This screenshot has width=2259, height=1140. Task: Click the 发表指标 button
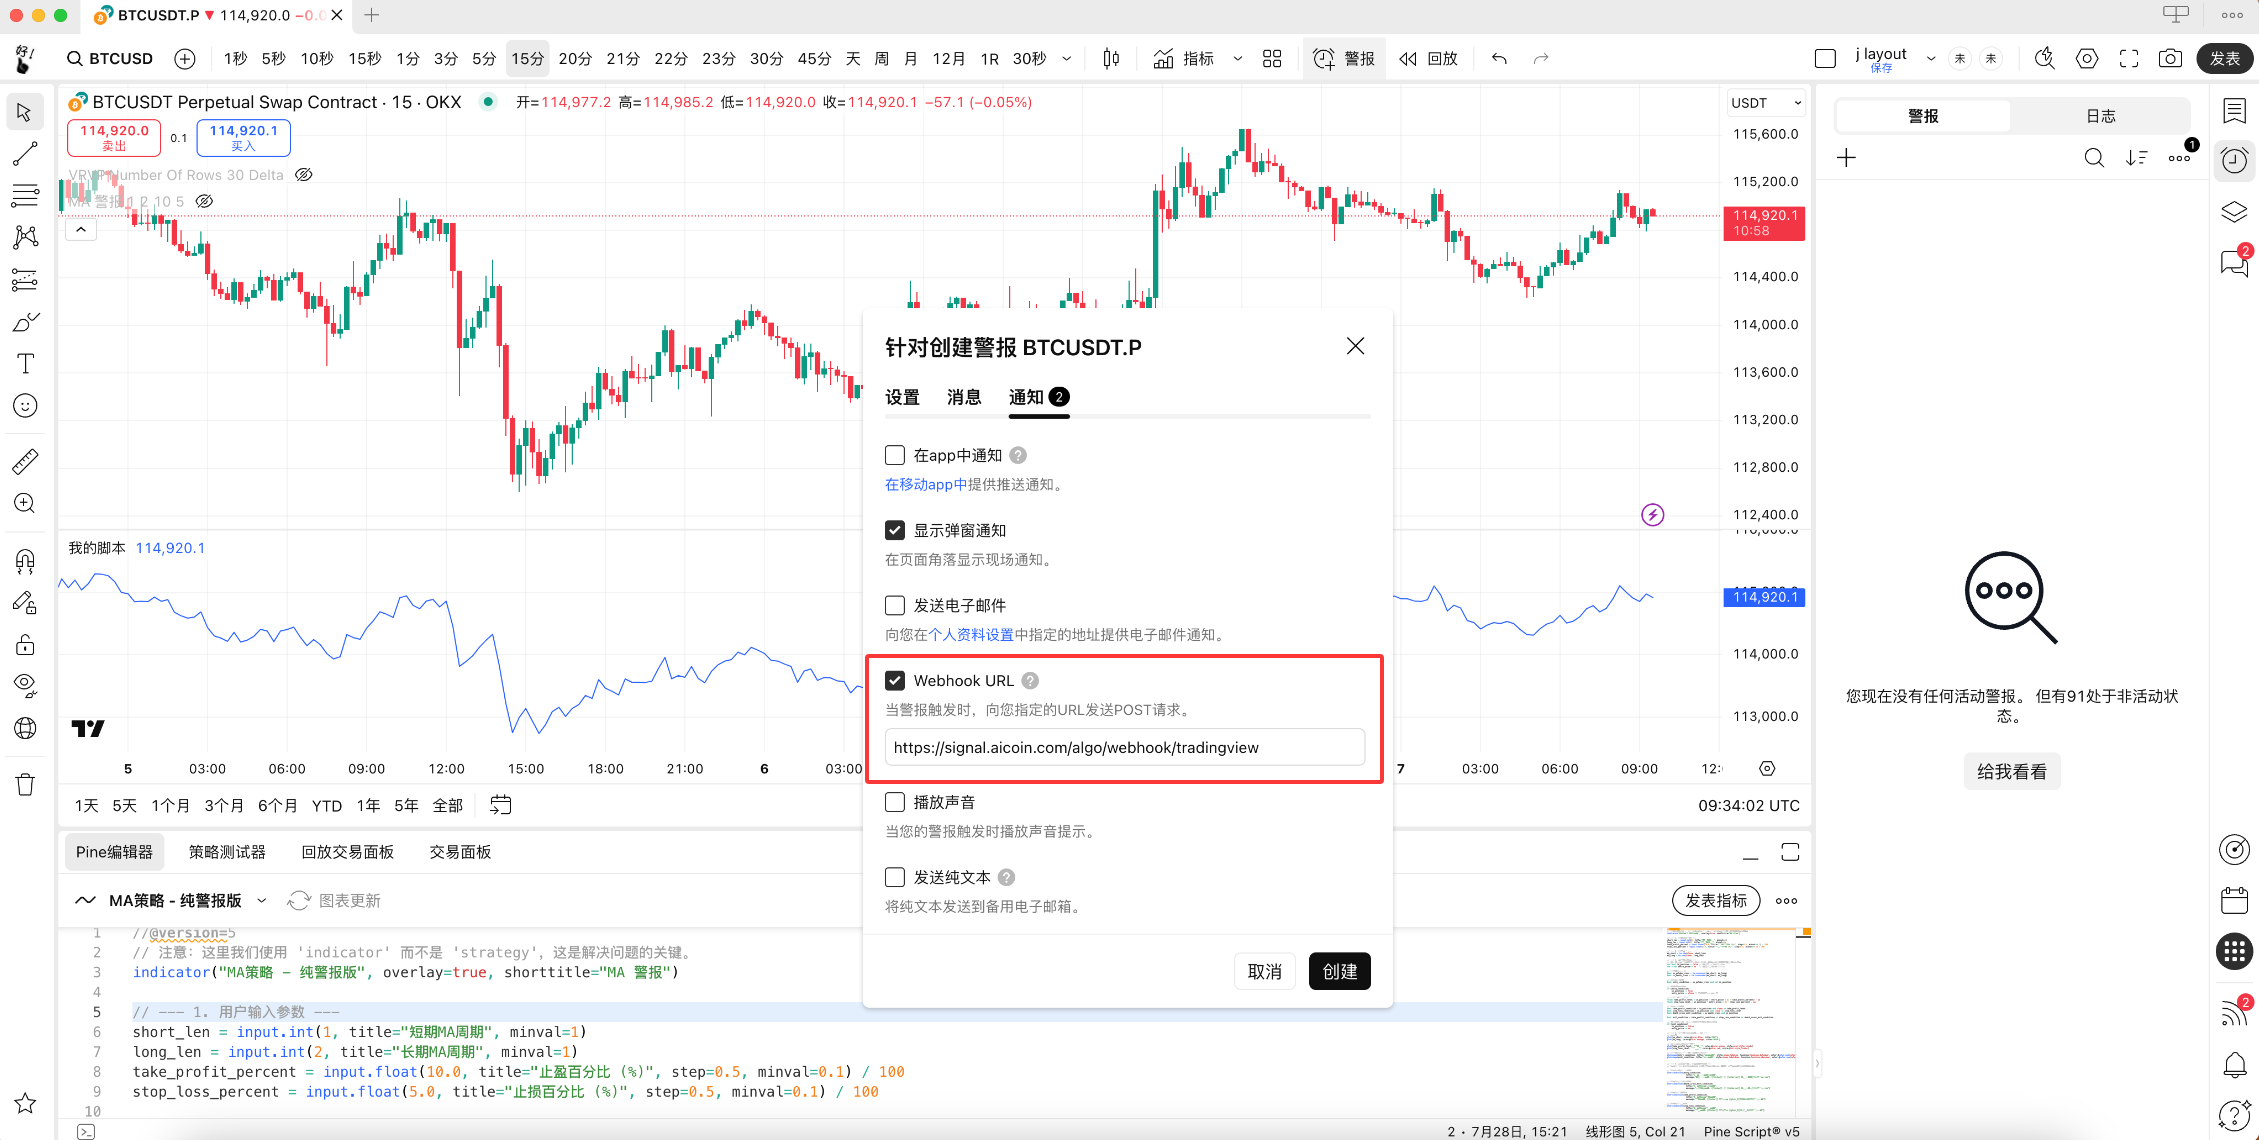point(1716,901)
